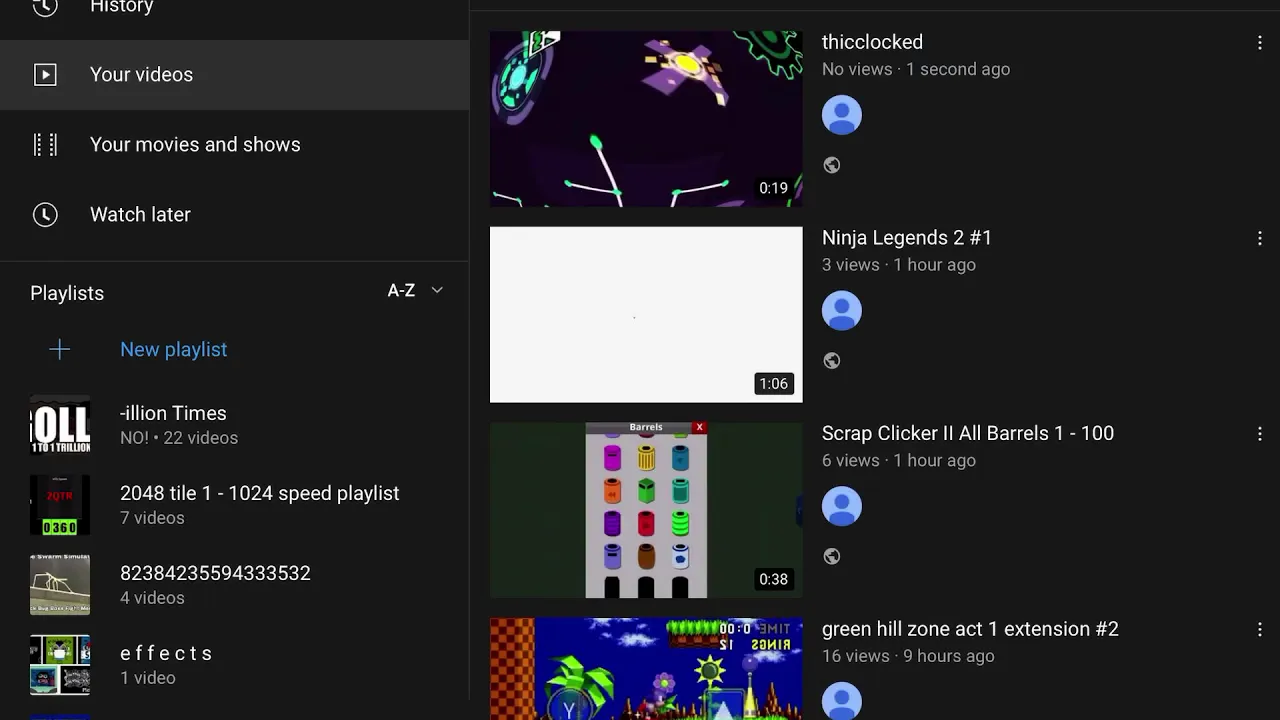Play the green hill zone video thumbnail
The height and width of the screenshot is (720, 1280).
[x=646, y=669]
